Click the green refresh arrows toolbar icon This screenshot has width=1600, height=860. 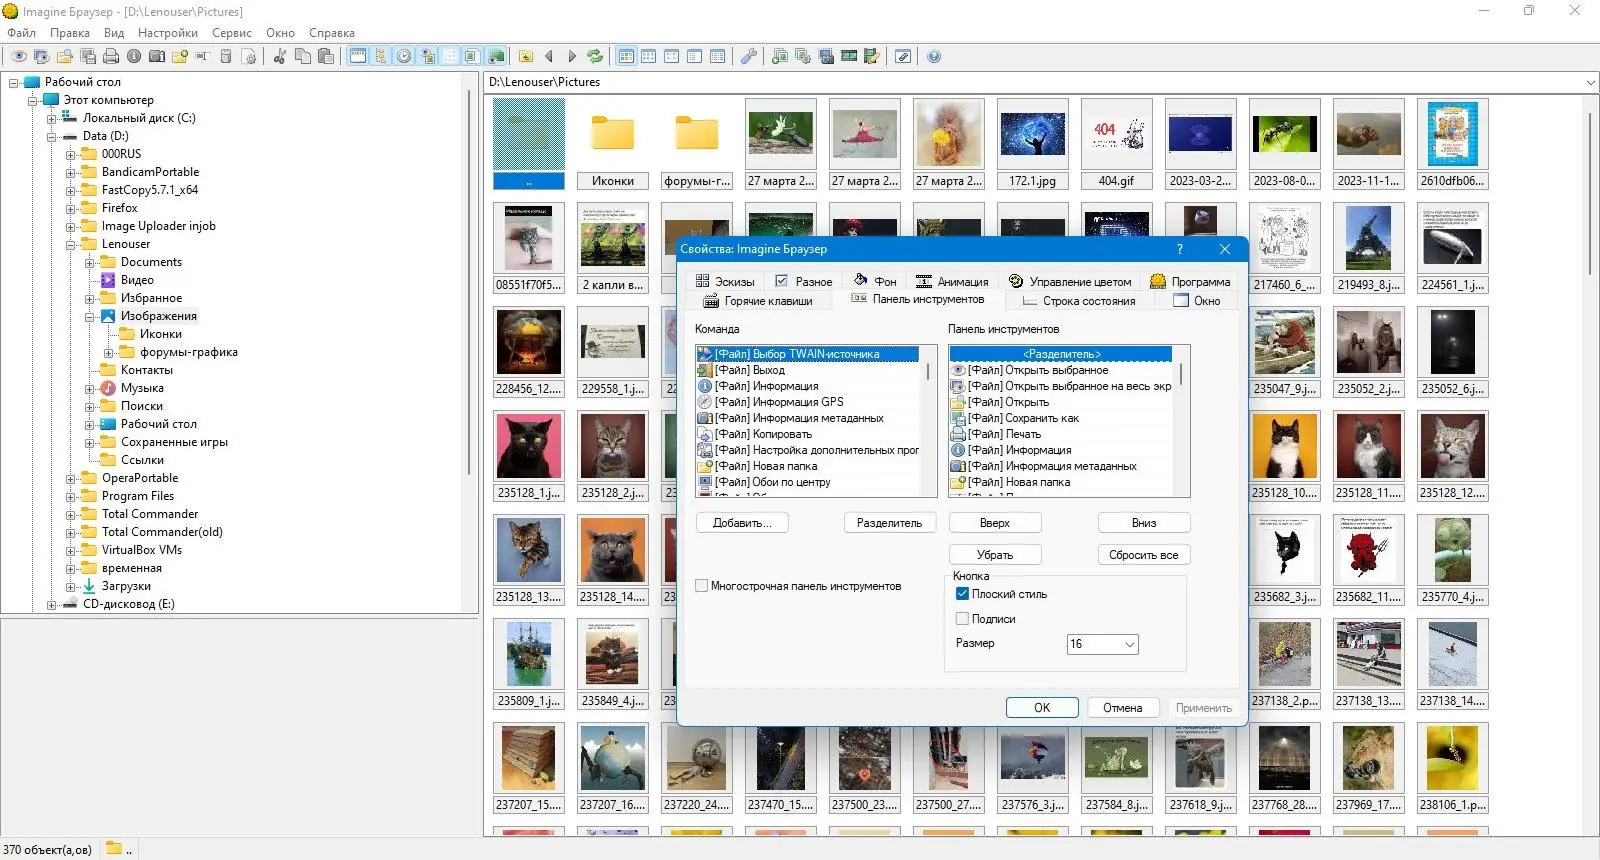tap(595, 57)
